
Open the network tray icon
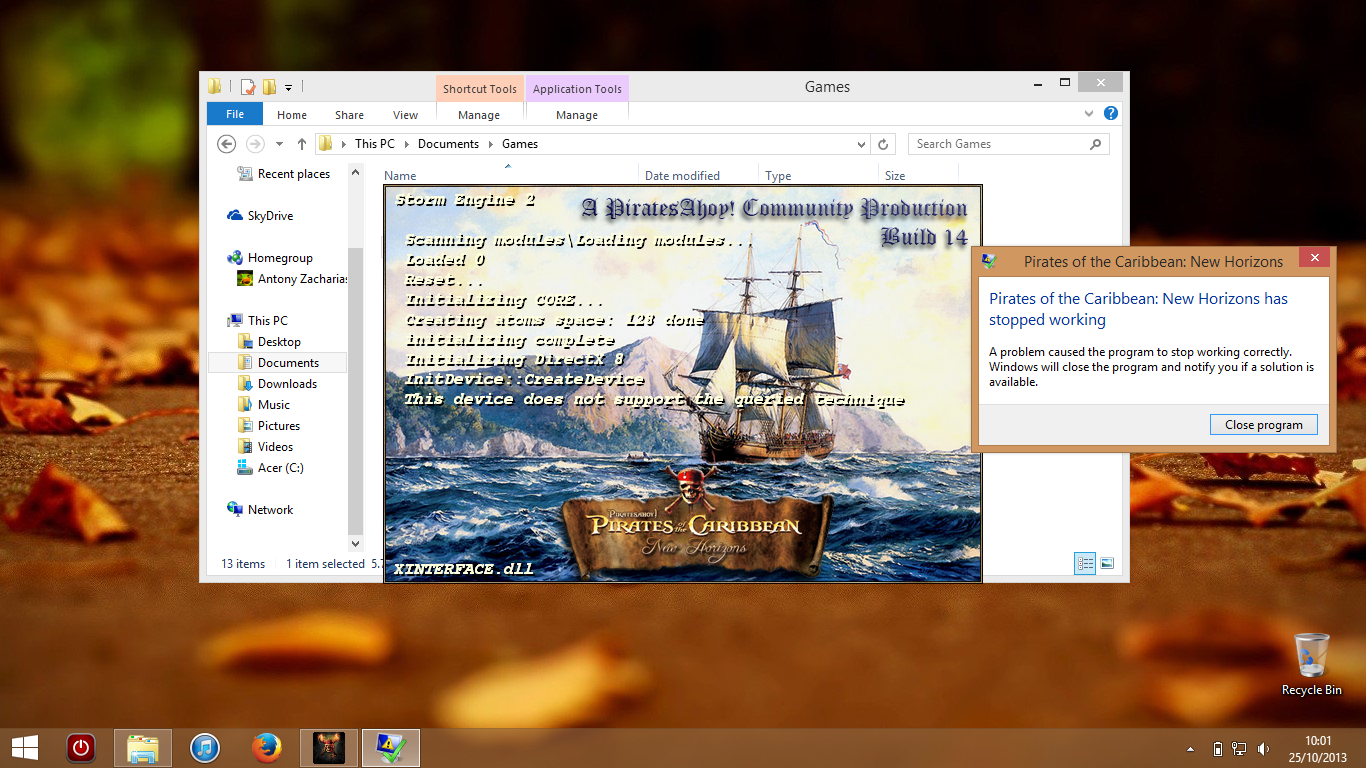point(1239,748)
